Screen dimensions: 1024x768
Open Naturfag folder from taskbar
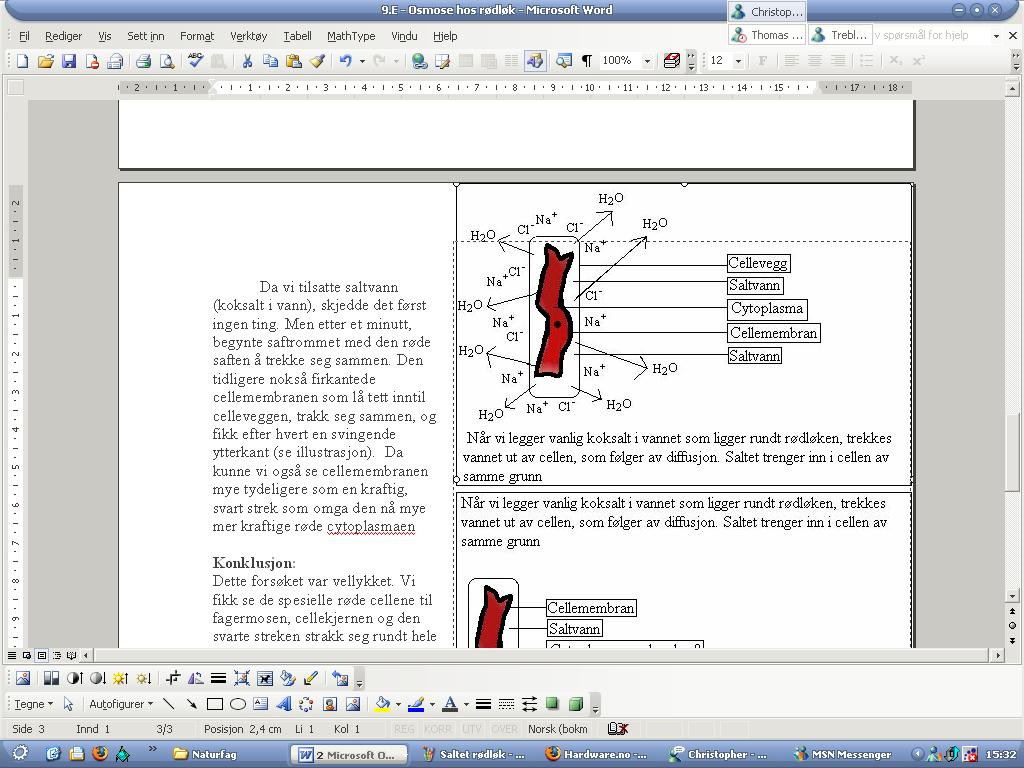pos(204,754)
